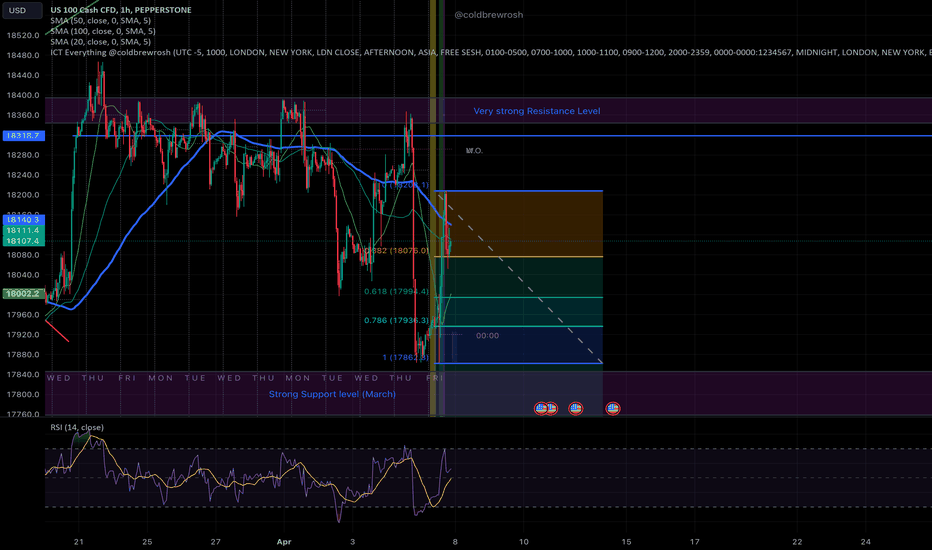This screenshot has height=550, width=932.
Task: Select the orange 0.382 Fibonacci level label
Action: [x=396, y=251]
